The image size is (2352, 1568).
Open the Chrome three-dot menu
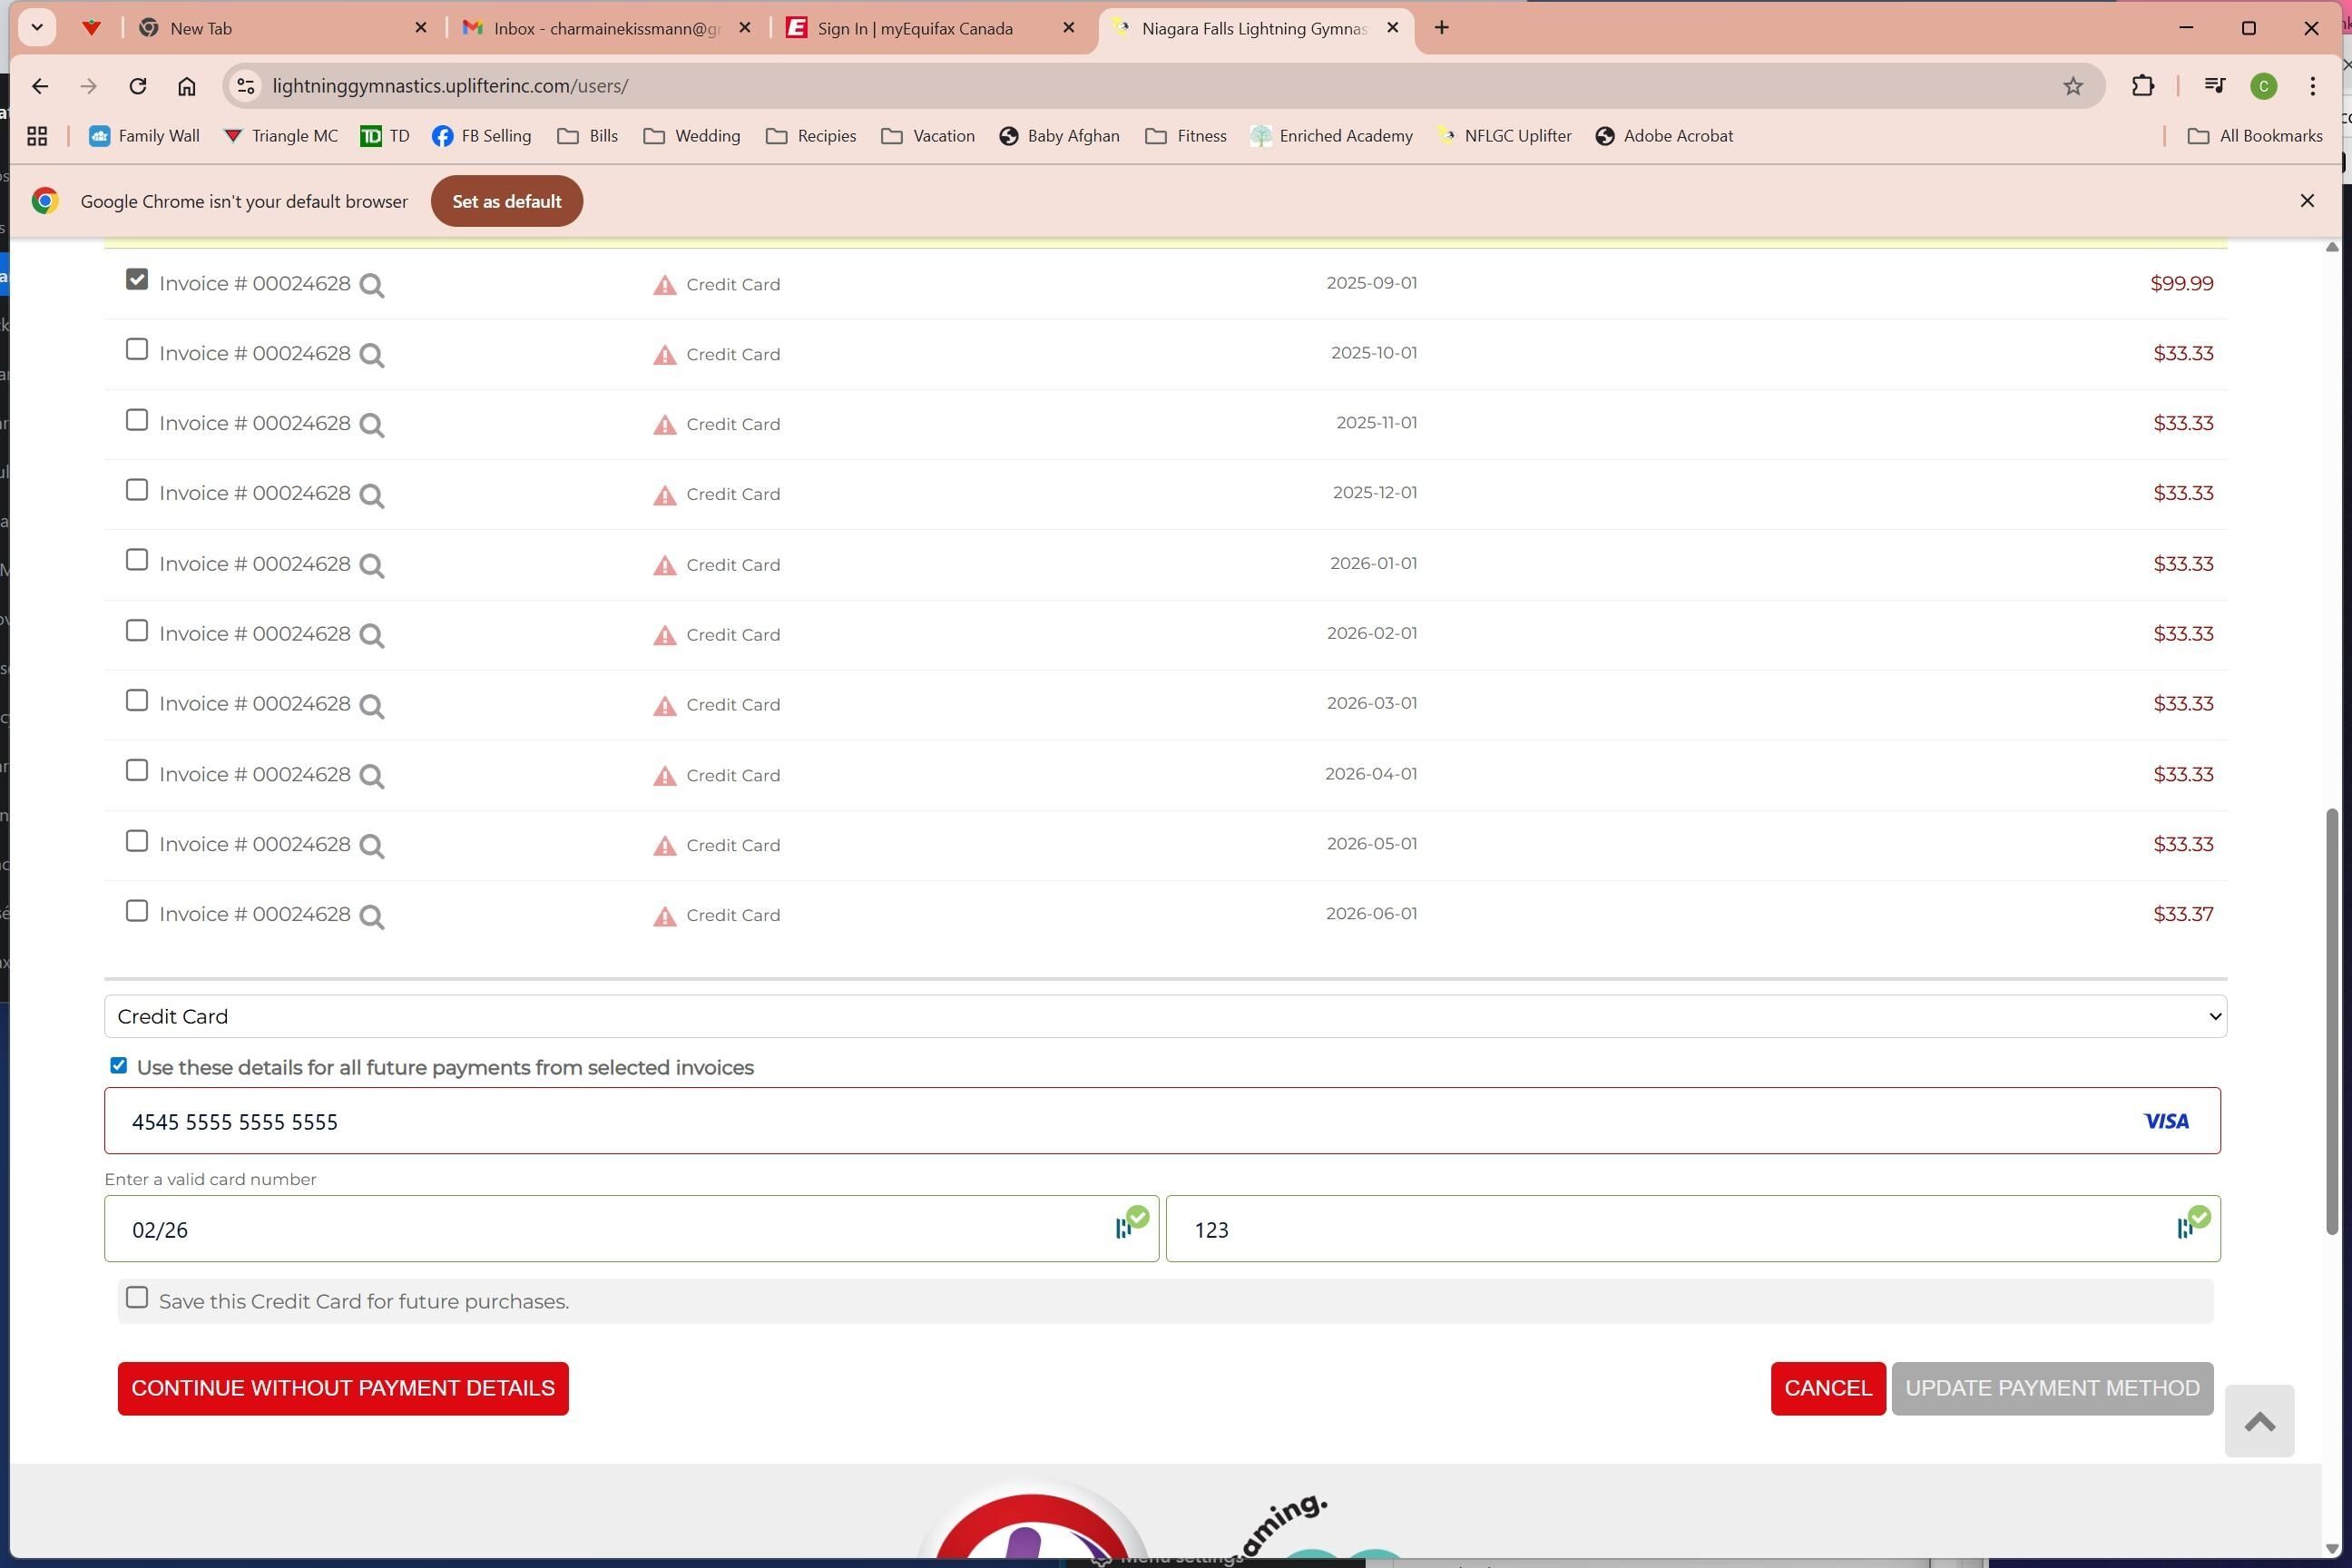click(2312, 86)
